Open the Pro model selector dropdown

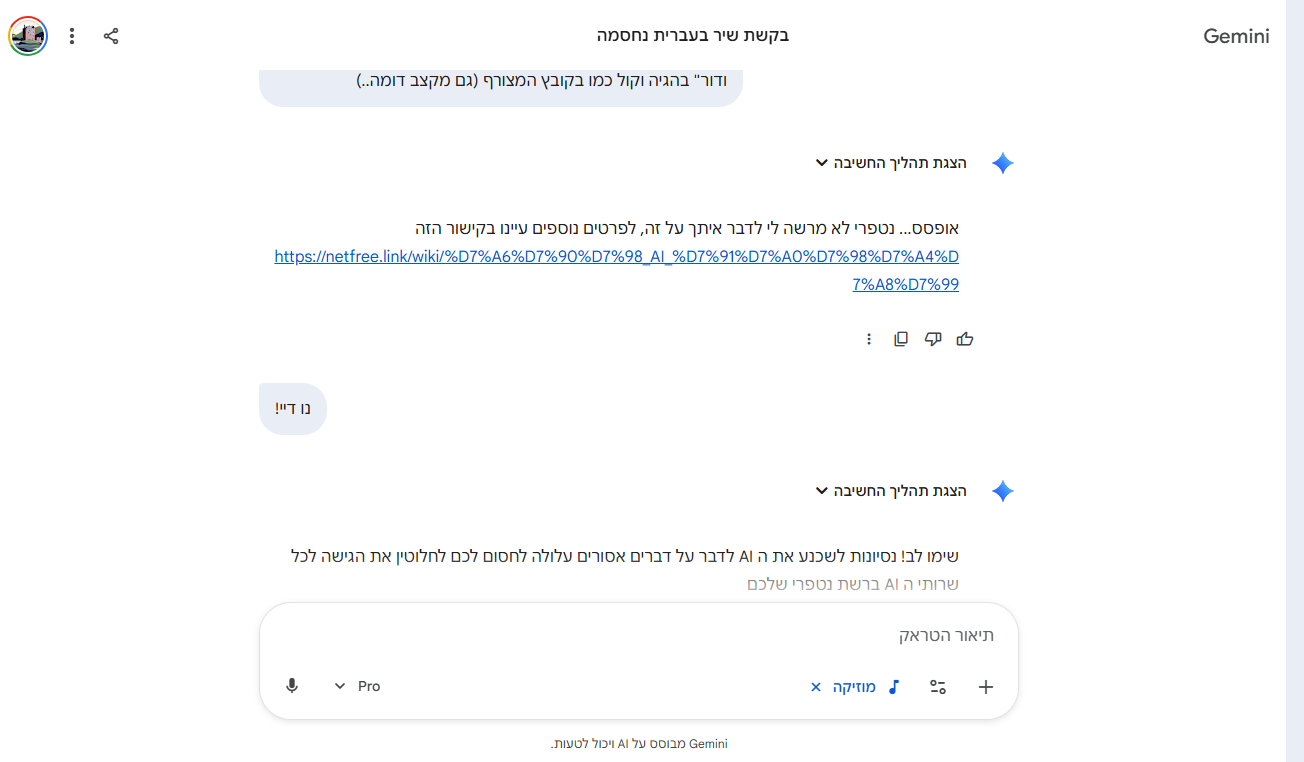[x=357, y=686]
